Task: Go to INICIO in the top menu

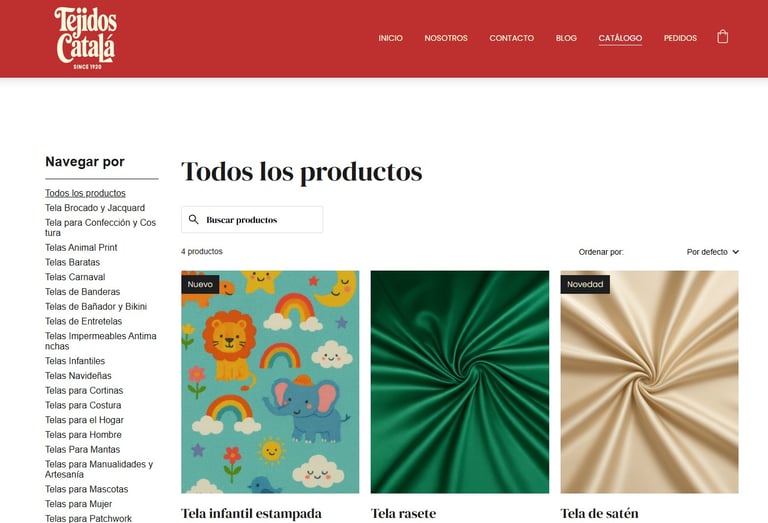Action: pos(390,38)
